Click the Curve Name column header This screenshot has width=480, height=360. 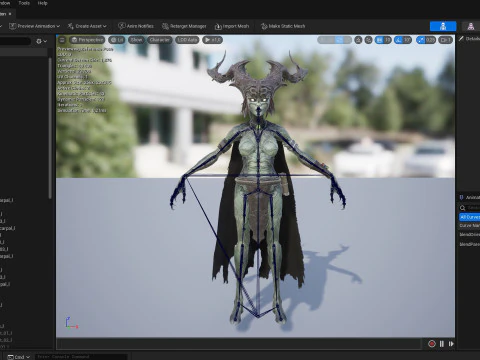[469, 226]
